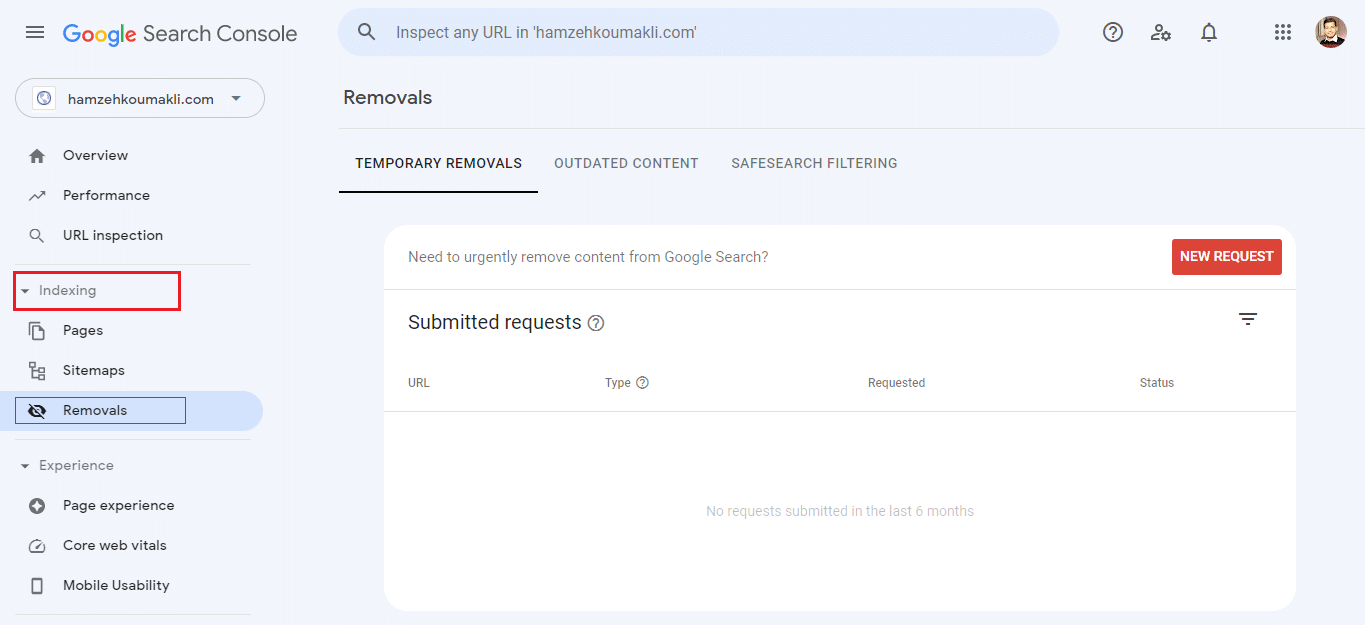
Task: Click help icon beside Submitted requests
Action: pyautogui.click(x=596, y=323)
